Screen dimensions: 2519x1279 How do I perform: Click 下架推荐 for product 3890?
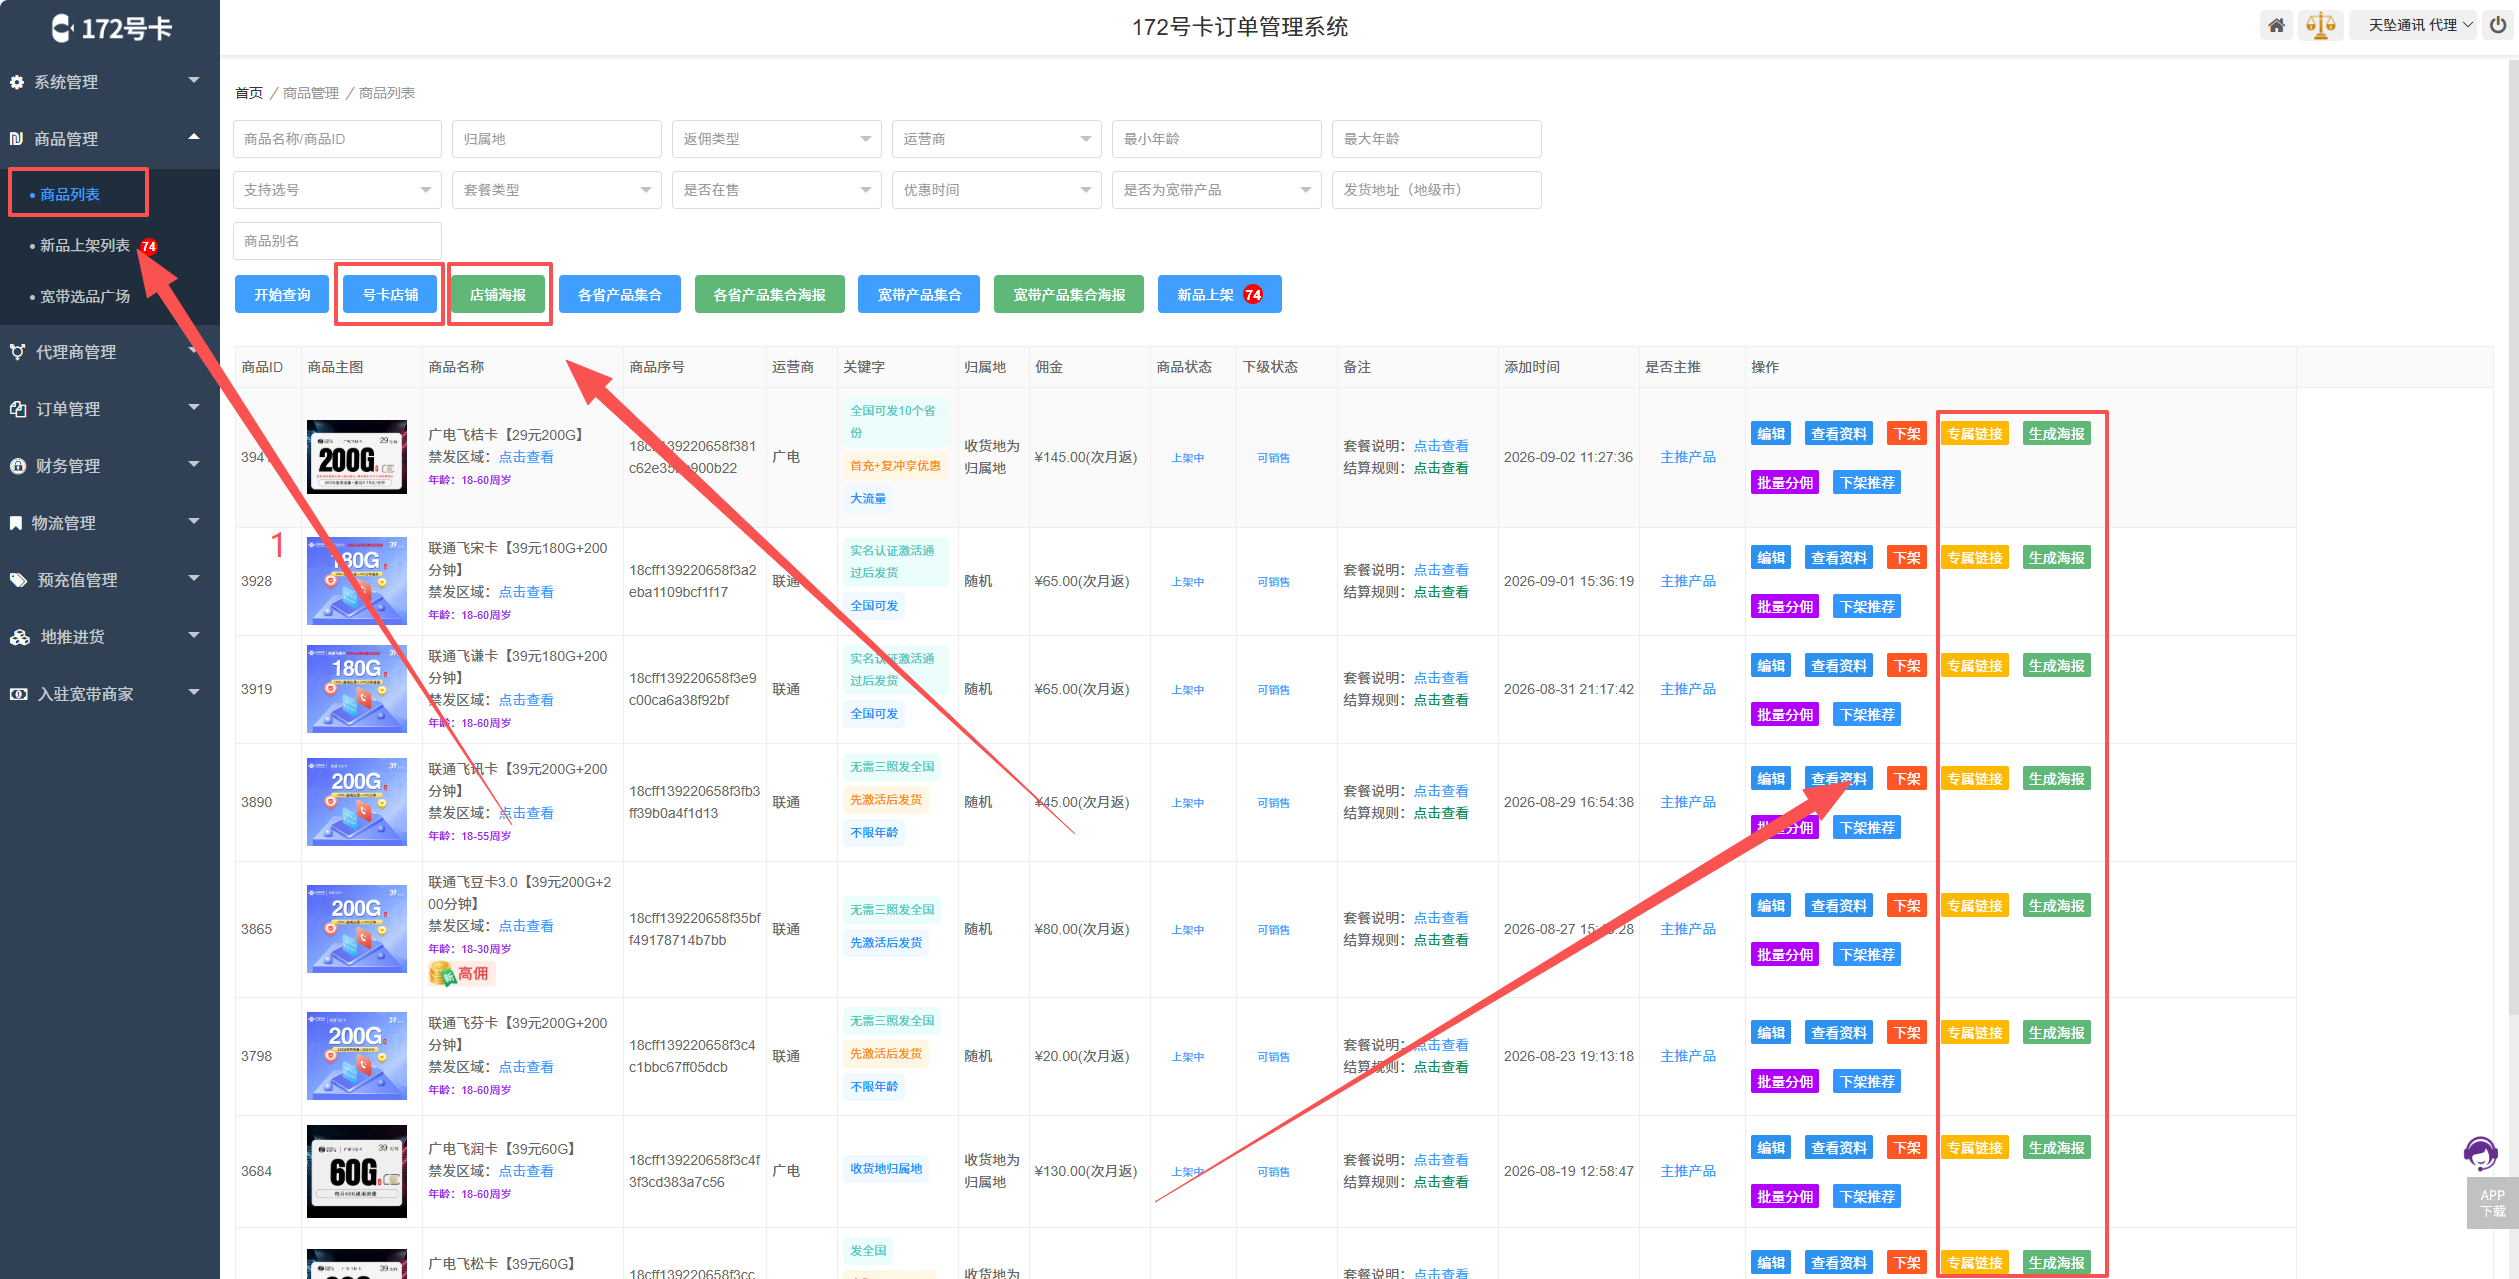[1867, 828]
